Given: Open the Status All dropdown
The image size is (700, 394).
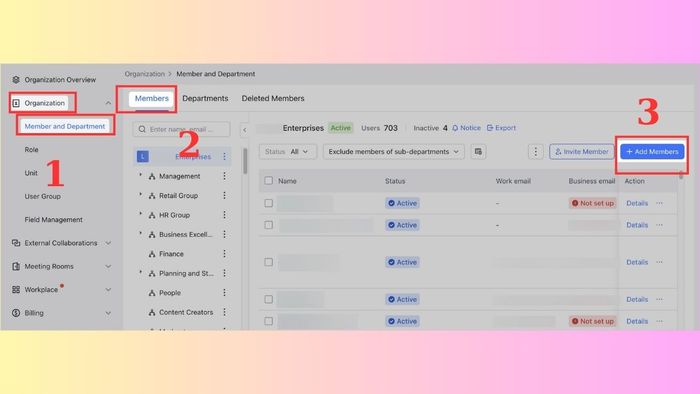Looking at the screenshot, I should pyautogui.click(x=288, y=152).
